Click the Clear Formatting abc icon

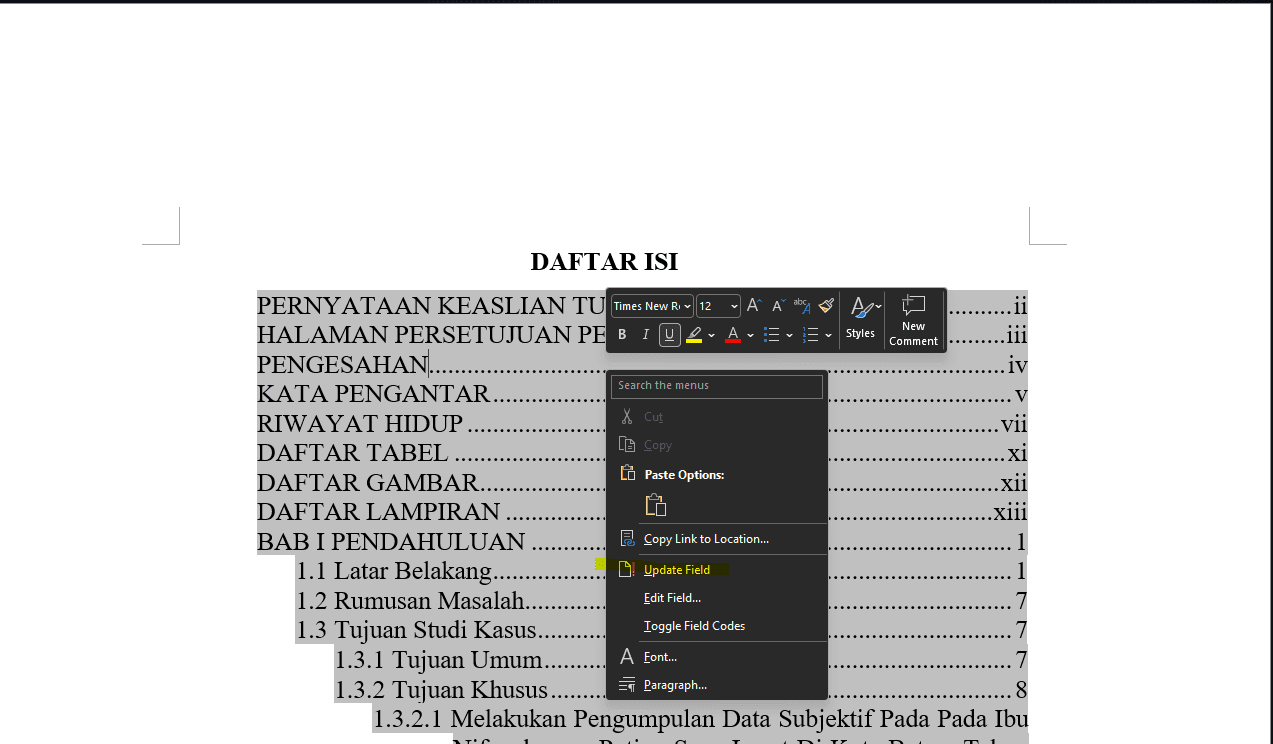point(802,306)
